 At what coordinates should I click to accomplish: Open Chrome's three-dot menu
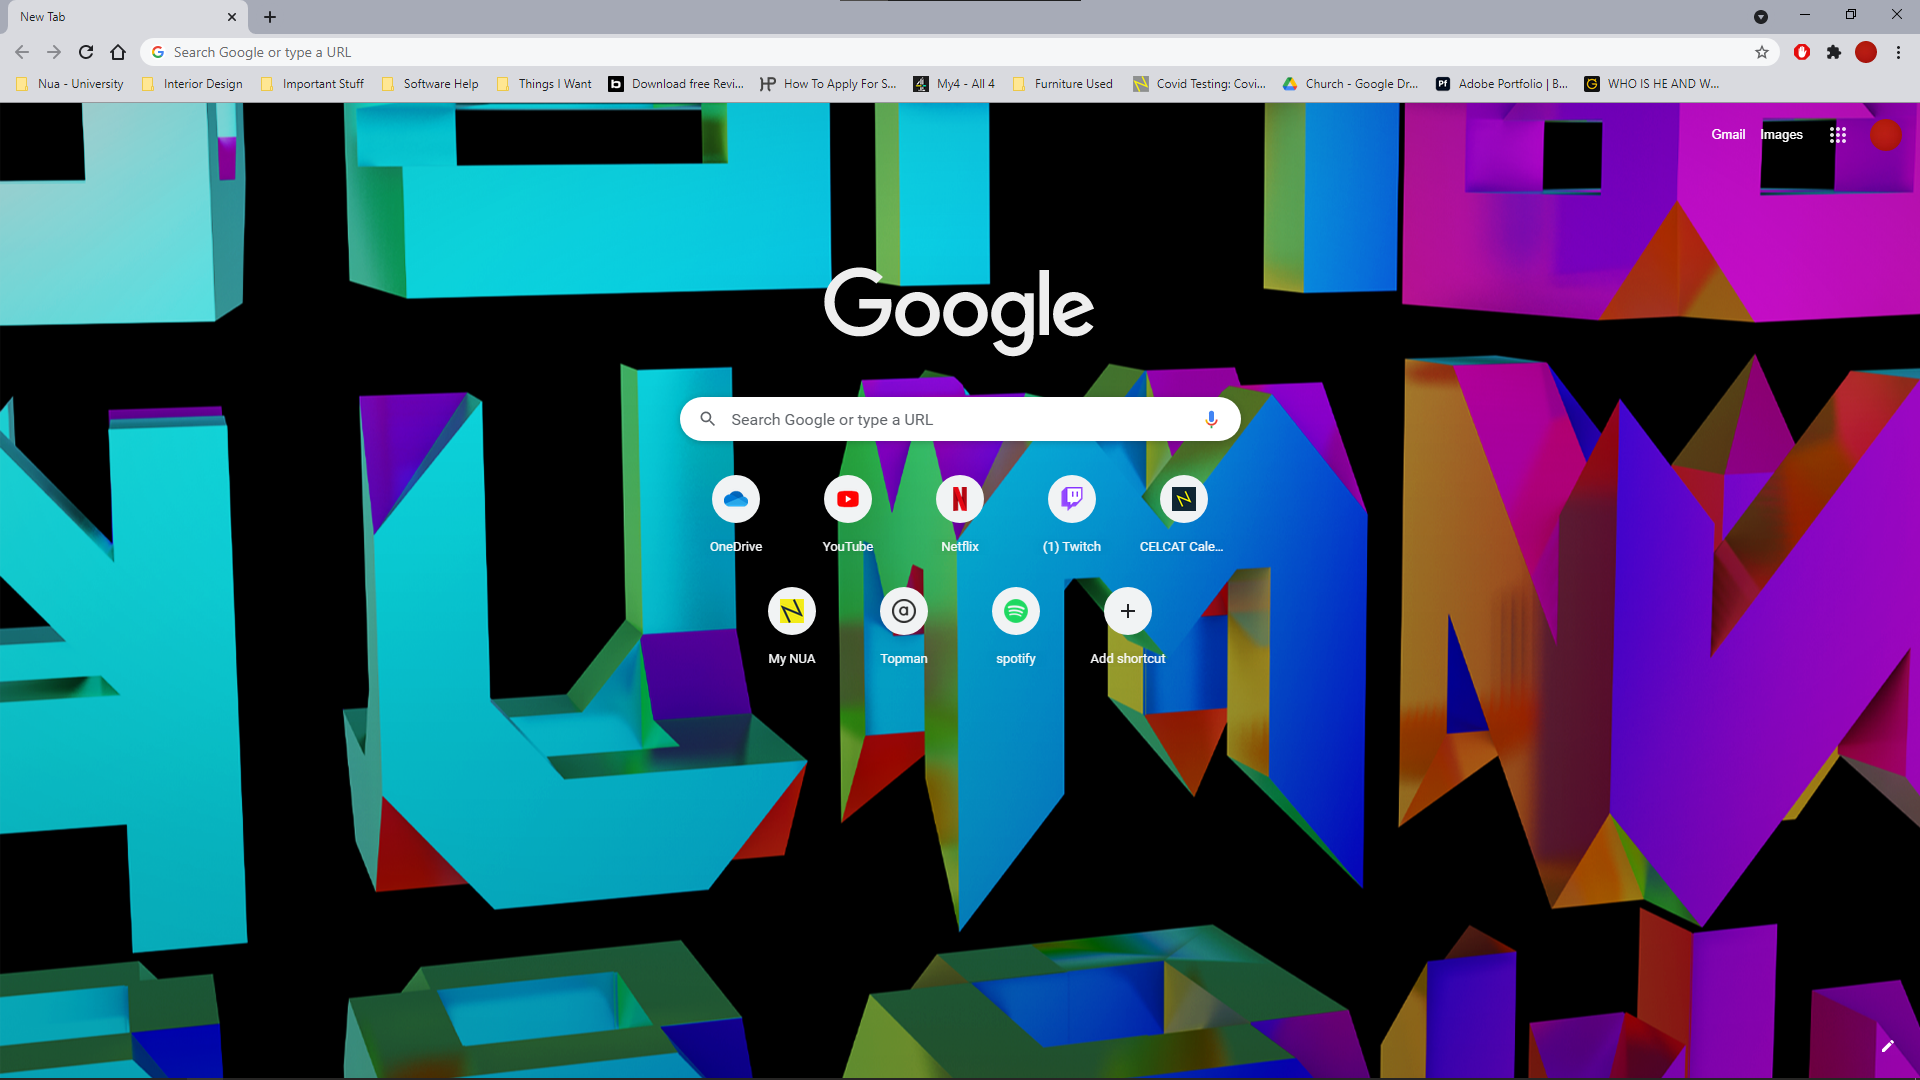[x=1898, y=52]
